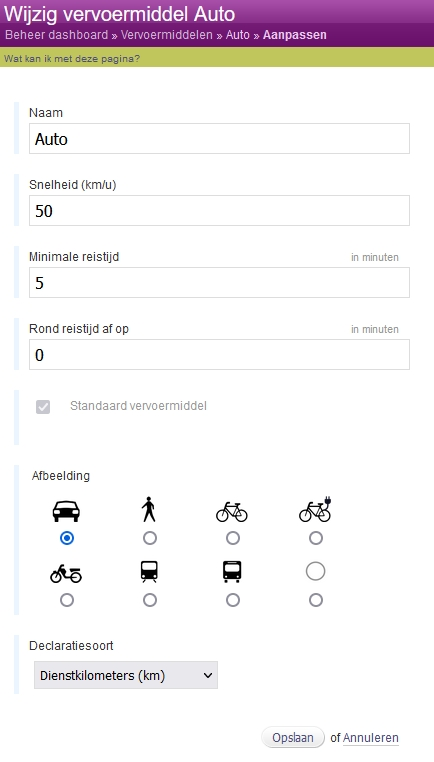Toggle the Standaard vervoermiddel checkbox

[x=43, y=407]
